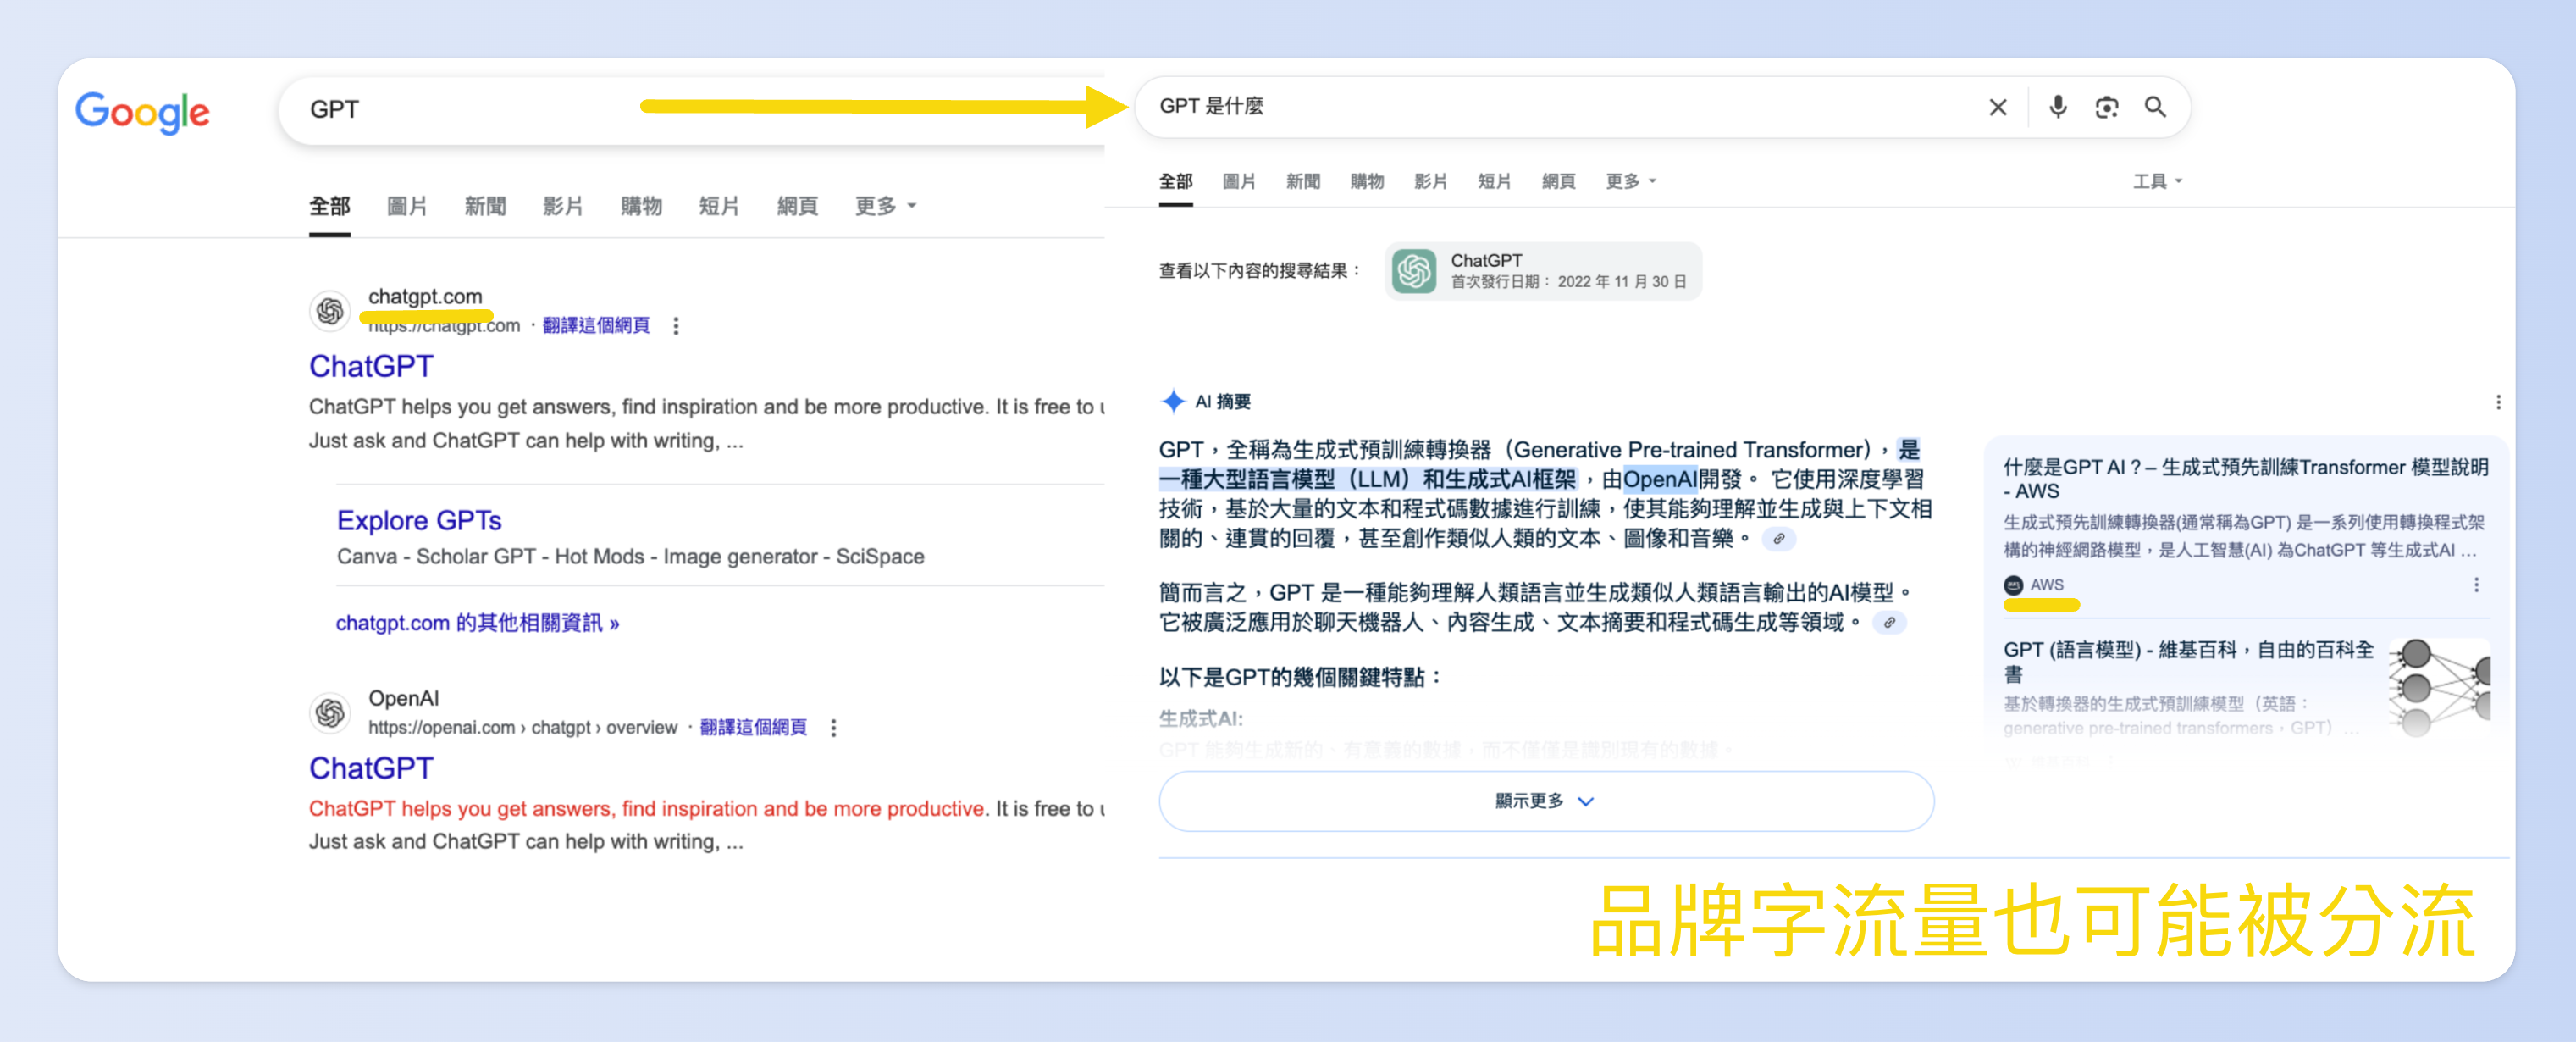Select 網頁 tab in left results
Image resolution: width=2576 pixels, height=1042 pixels.
click(x=797, y=207)
